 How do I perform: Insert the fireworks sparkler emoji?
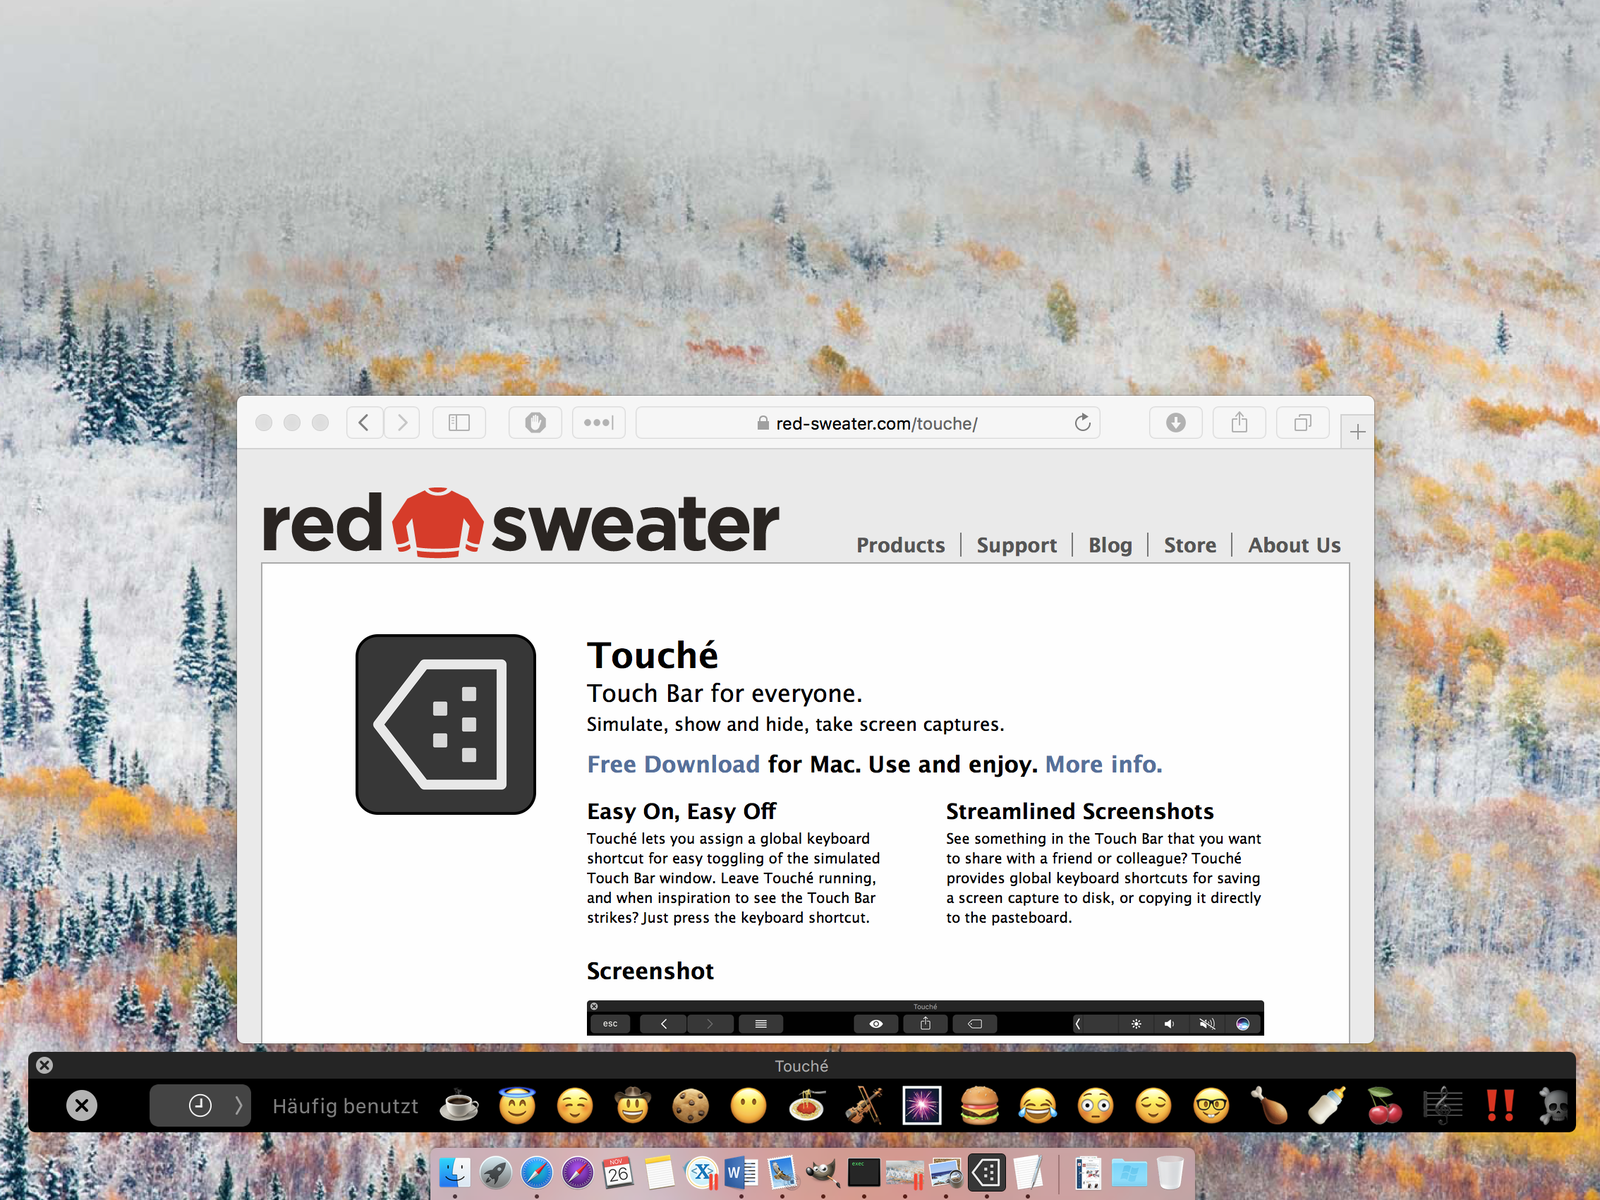pos(922,1106)
